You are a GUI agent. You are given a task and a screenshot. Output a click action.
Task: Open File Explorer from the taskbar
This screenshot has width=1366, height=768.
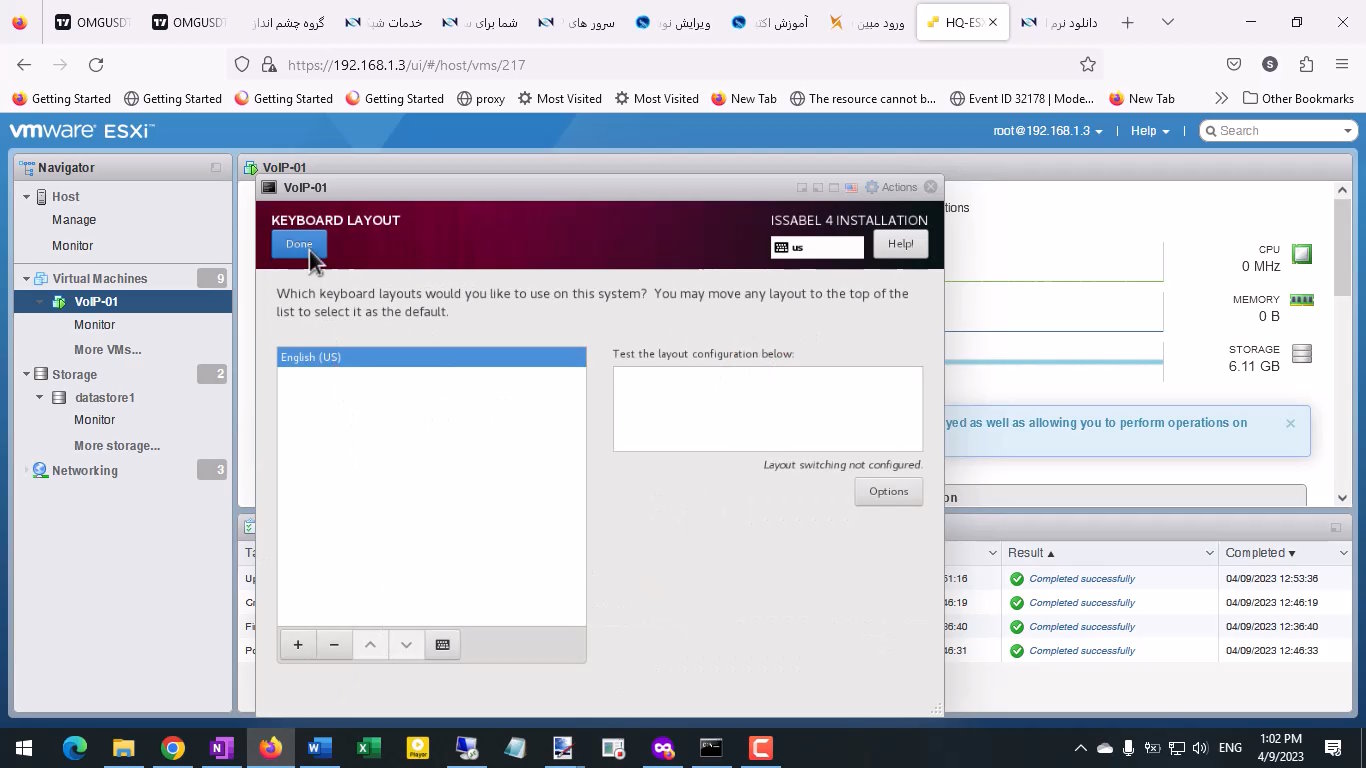pos(123,748)
